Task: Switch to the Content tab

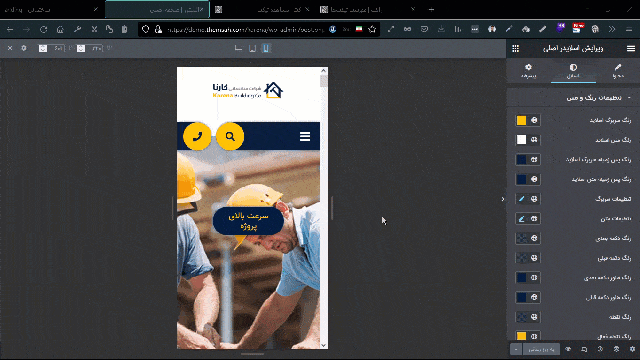Action: coord(618,71)
